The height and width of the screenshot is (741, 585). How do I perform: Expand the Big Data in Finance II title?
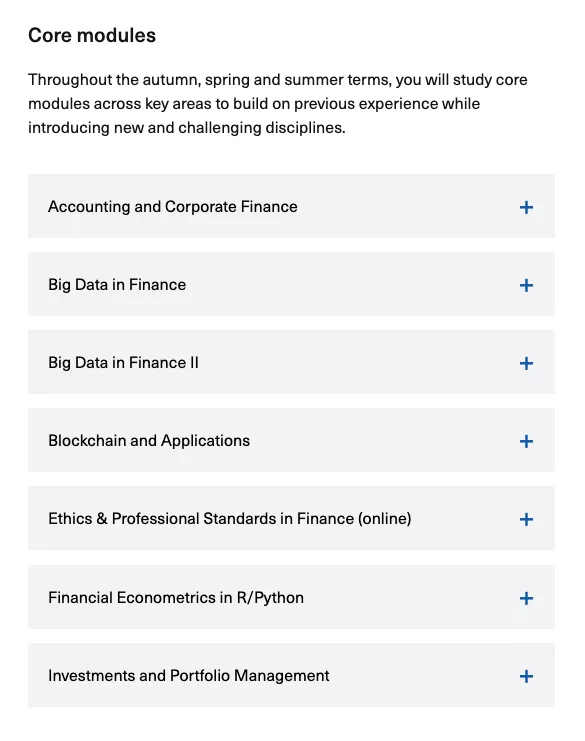(x=123, y=362)
